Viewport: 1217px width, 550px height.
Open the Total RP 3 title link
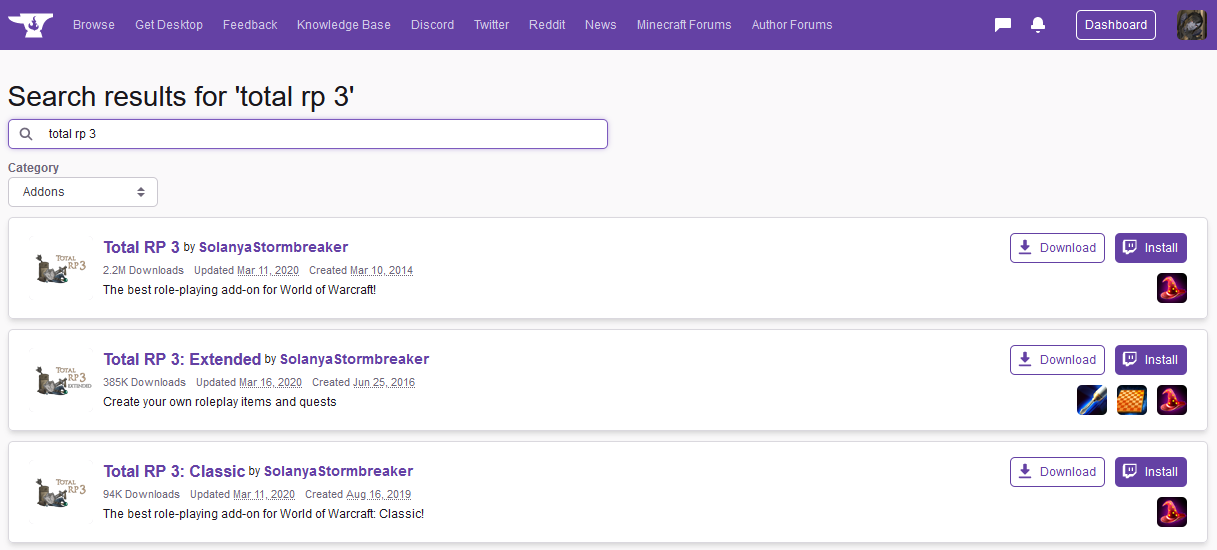point(141,247)
